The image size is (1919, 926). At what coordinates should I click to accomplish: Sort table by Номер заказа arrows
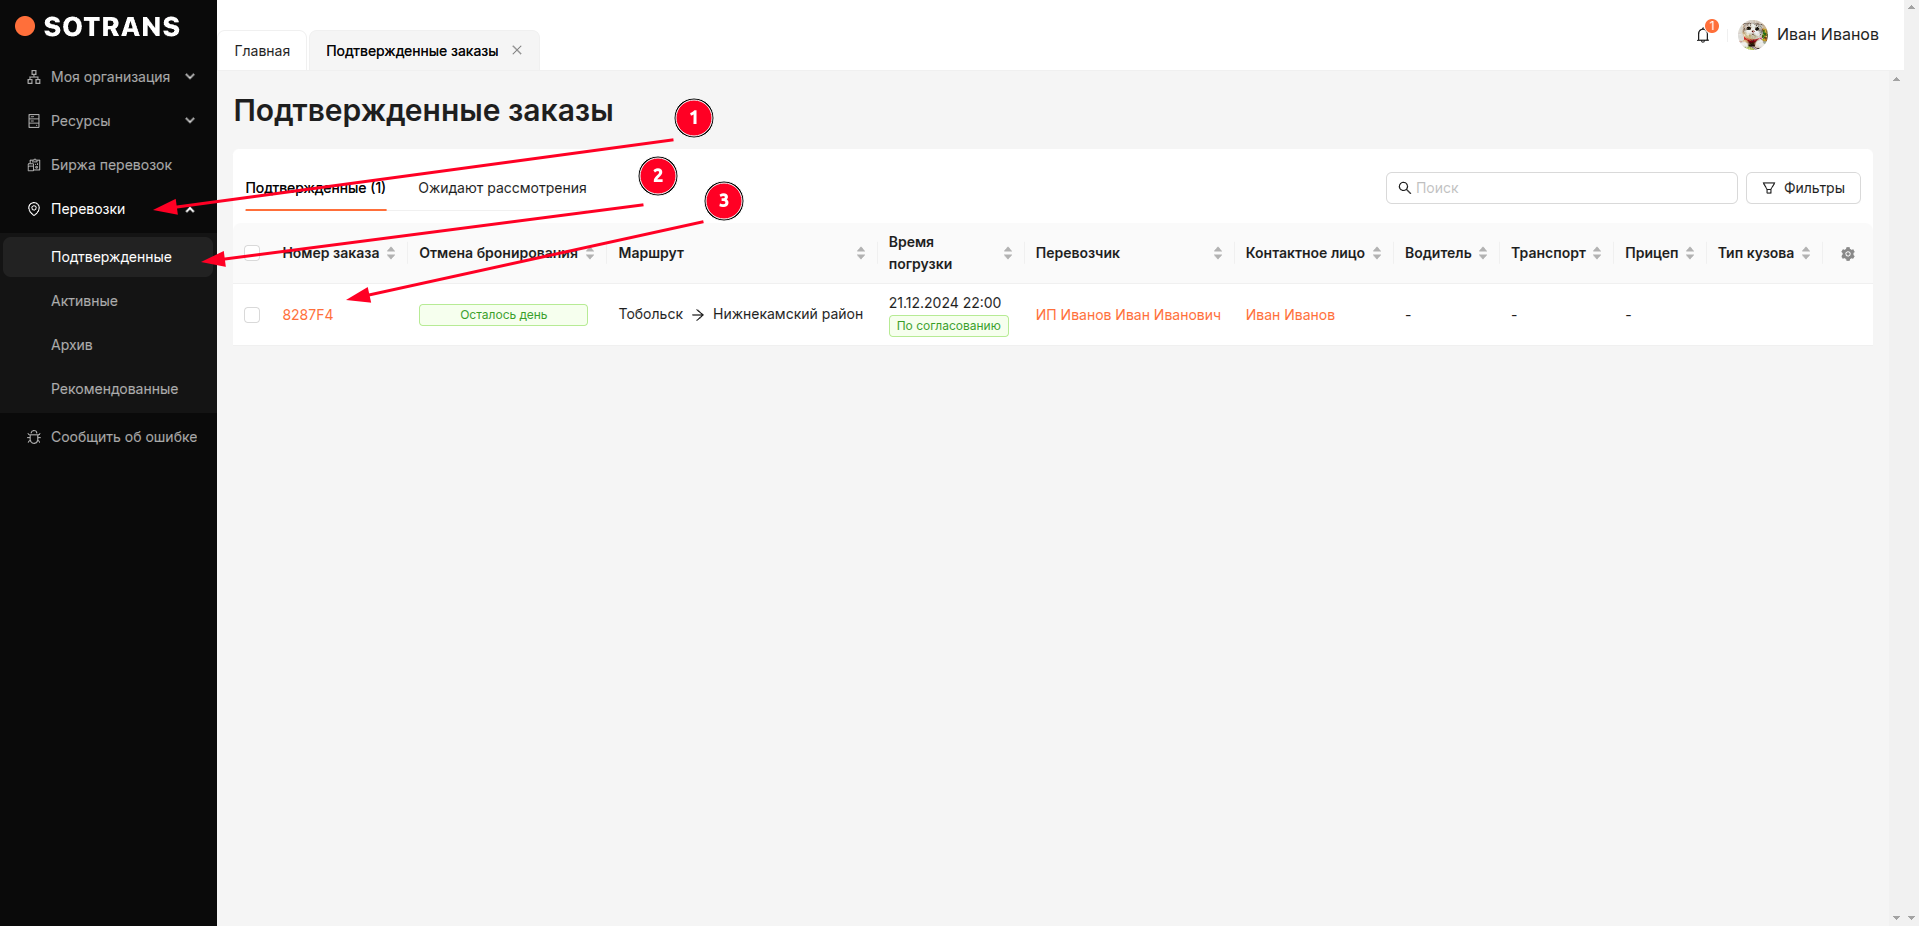[391, 254]
